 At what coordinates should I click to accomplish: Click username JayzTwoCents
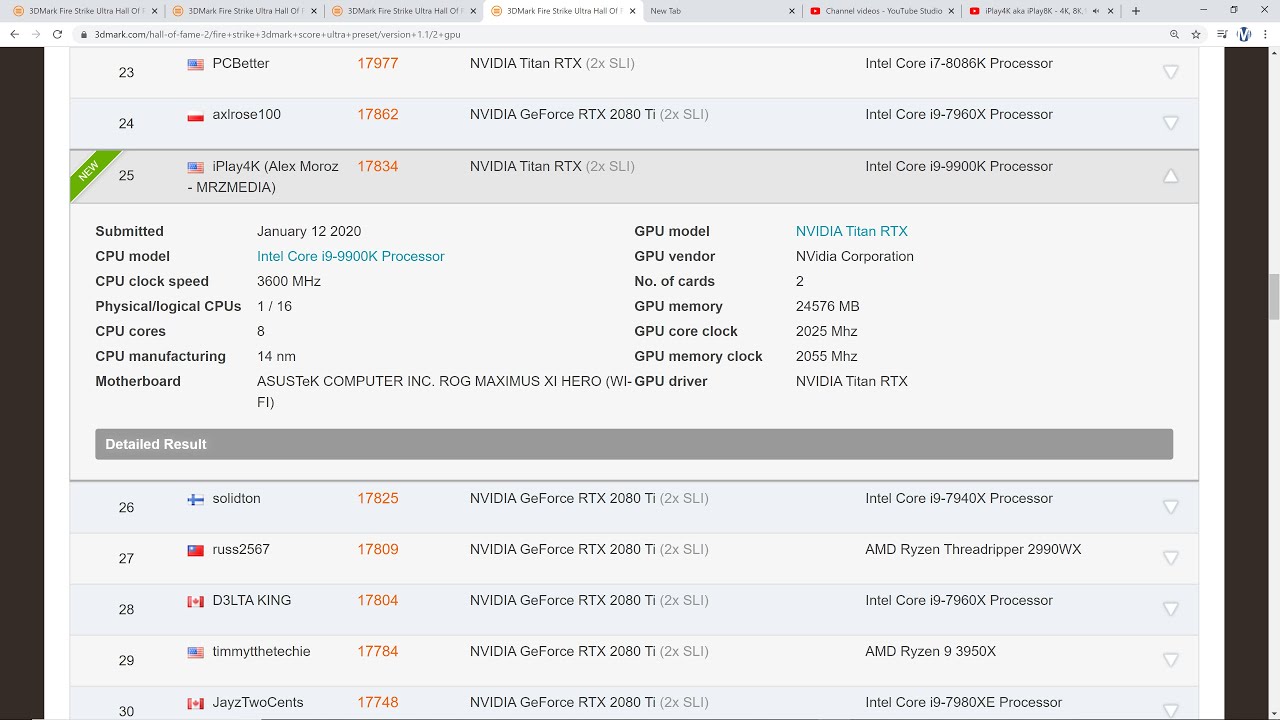(258, 702)
